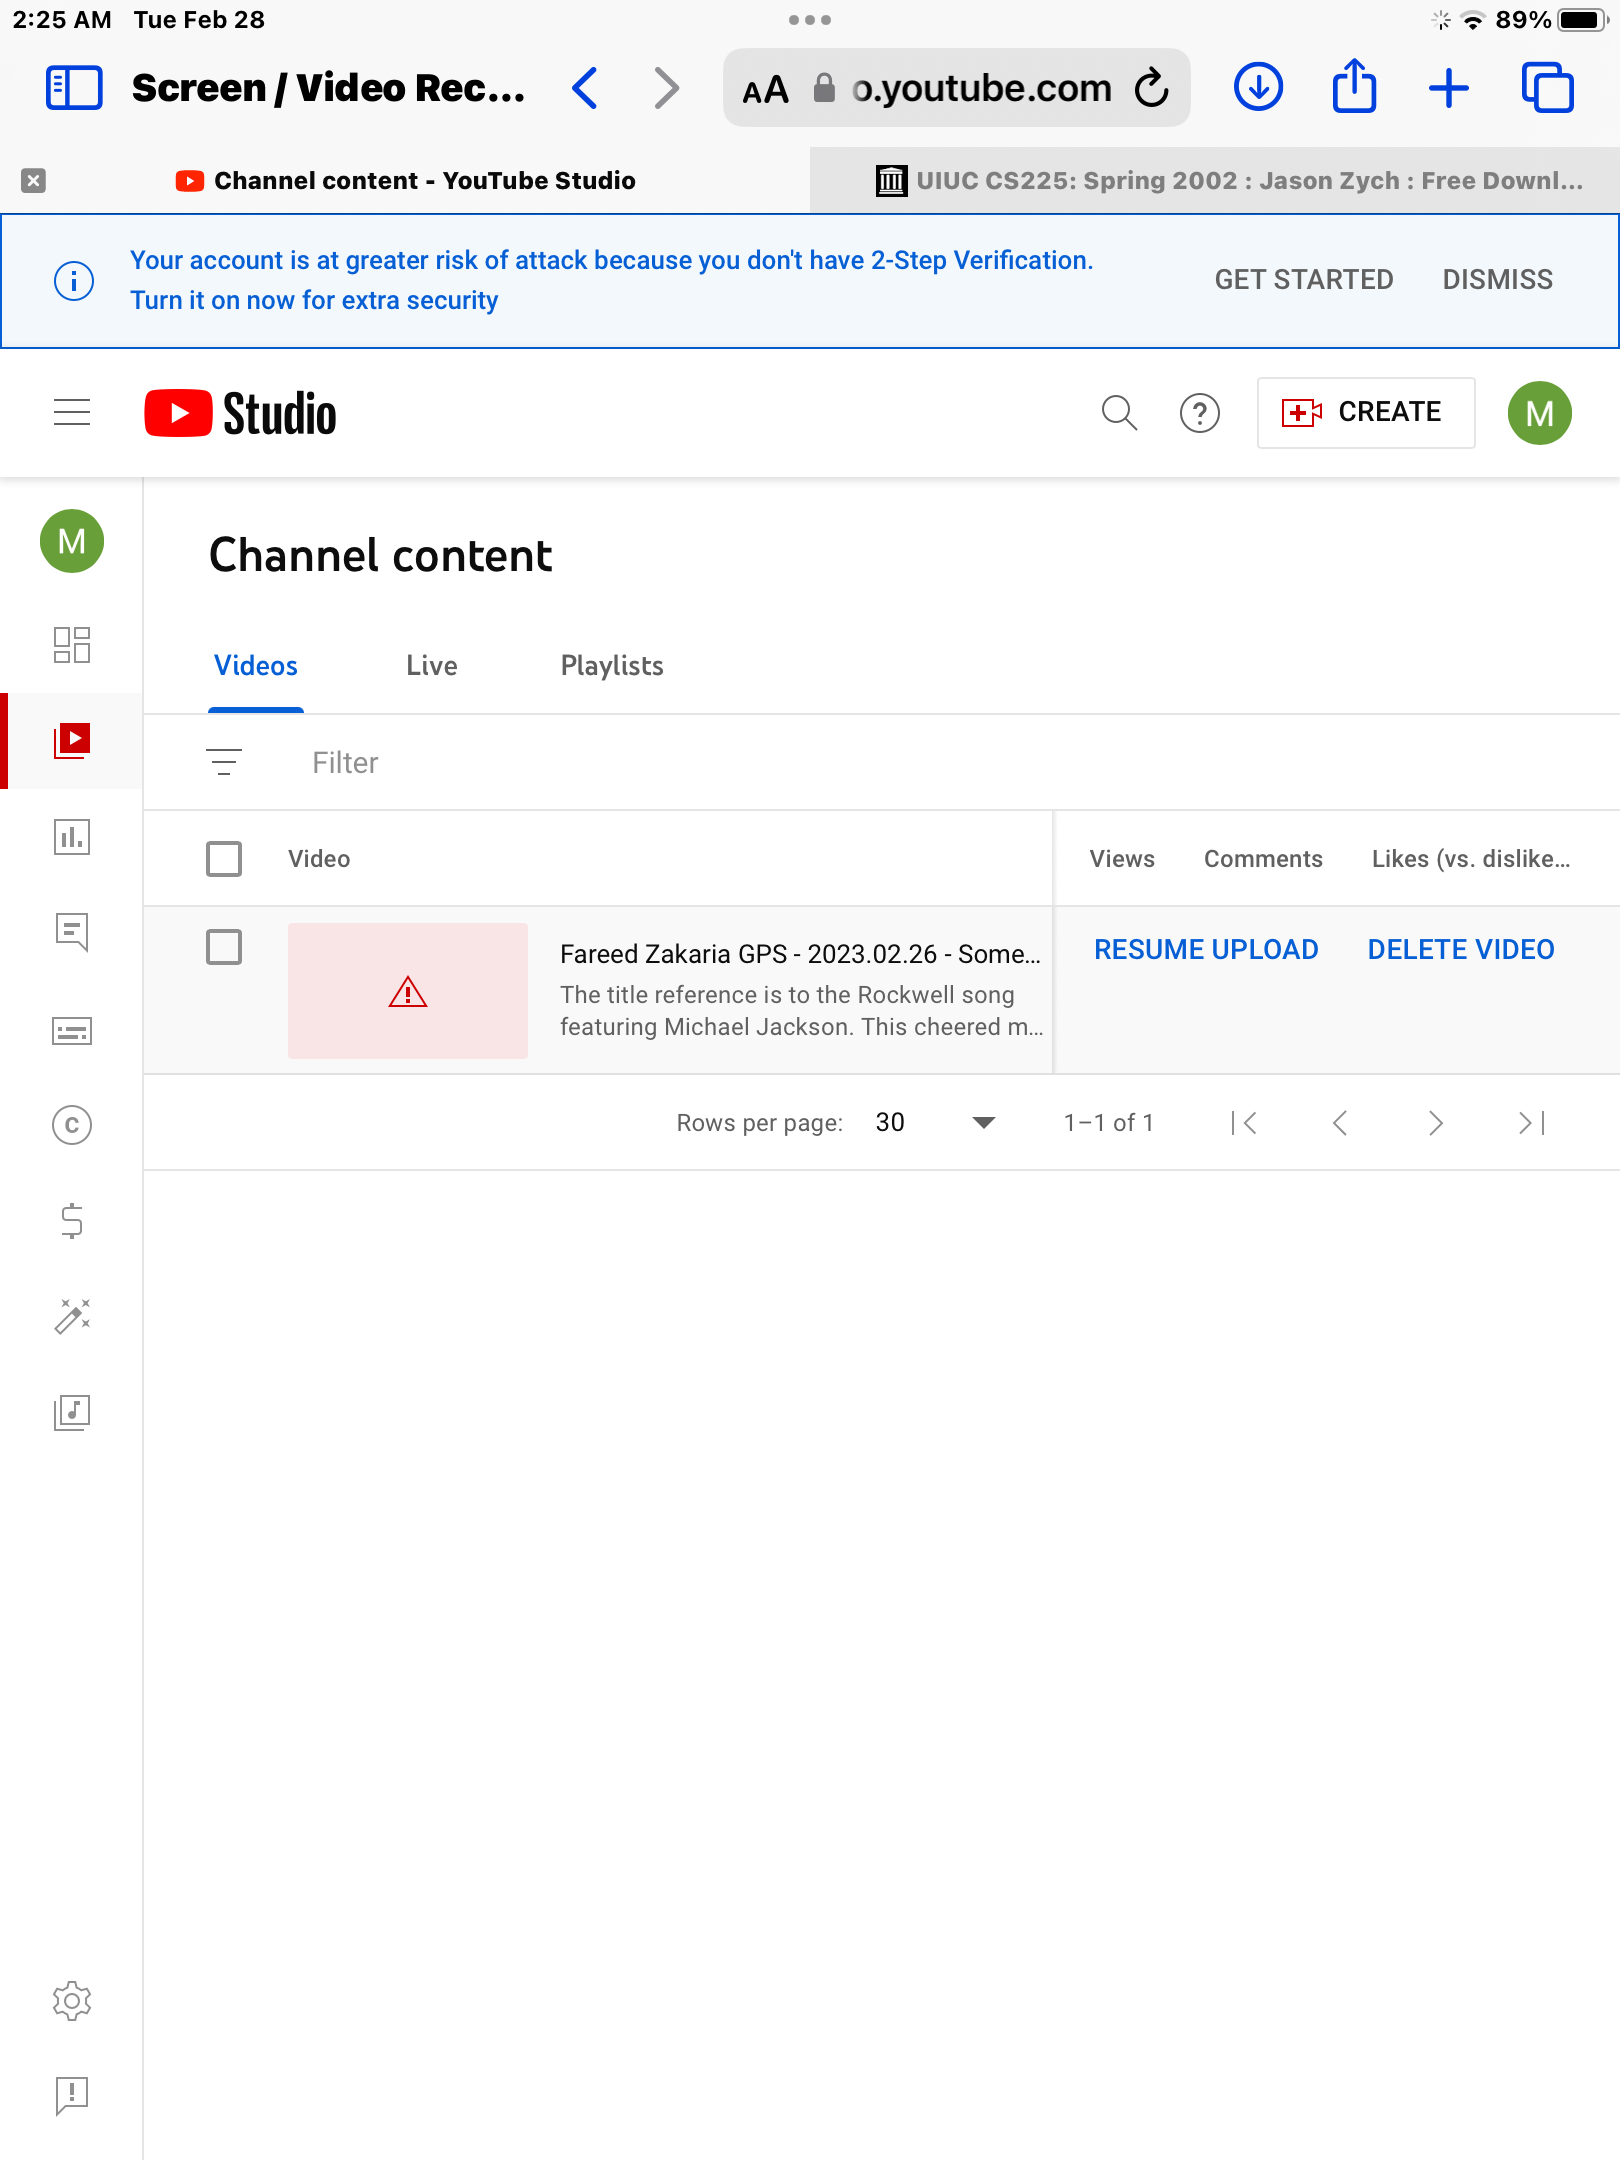The height and width of the screenshot is (2160, 1620).
Task: Open the Safari downloads icon
Action: tap(1258, 88)
